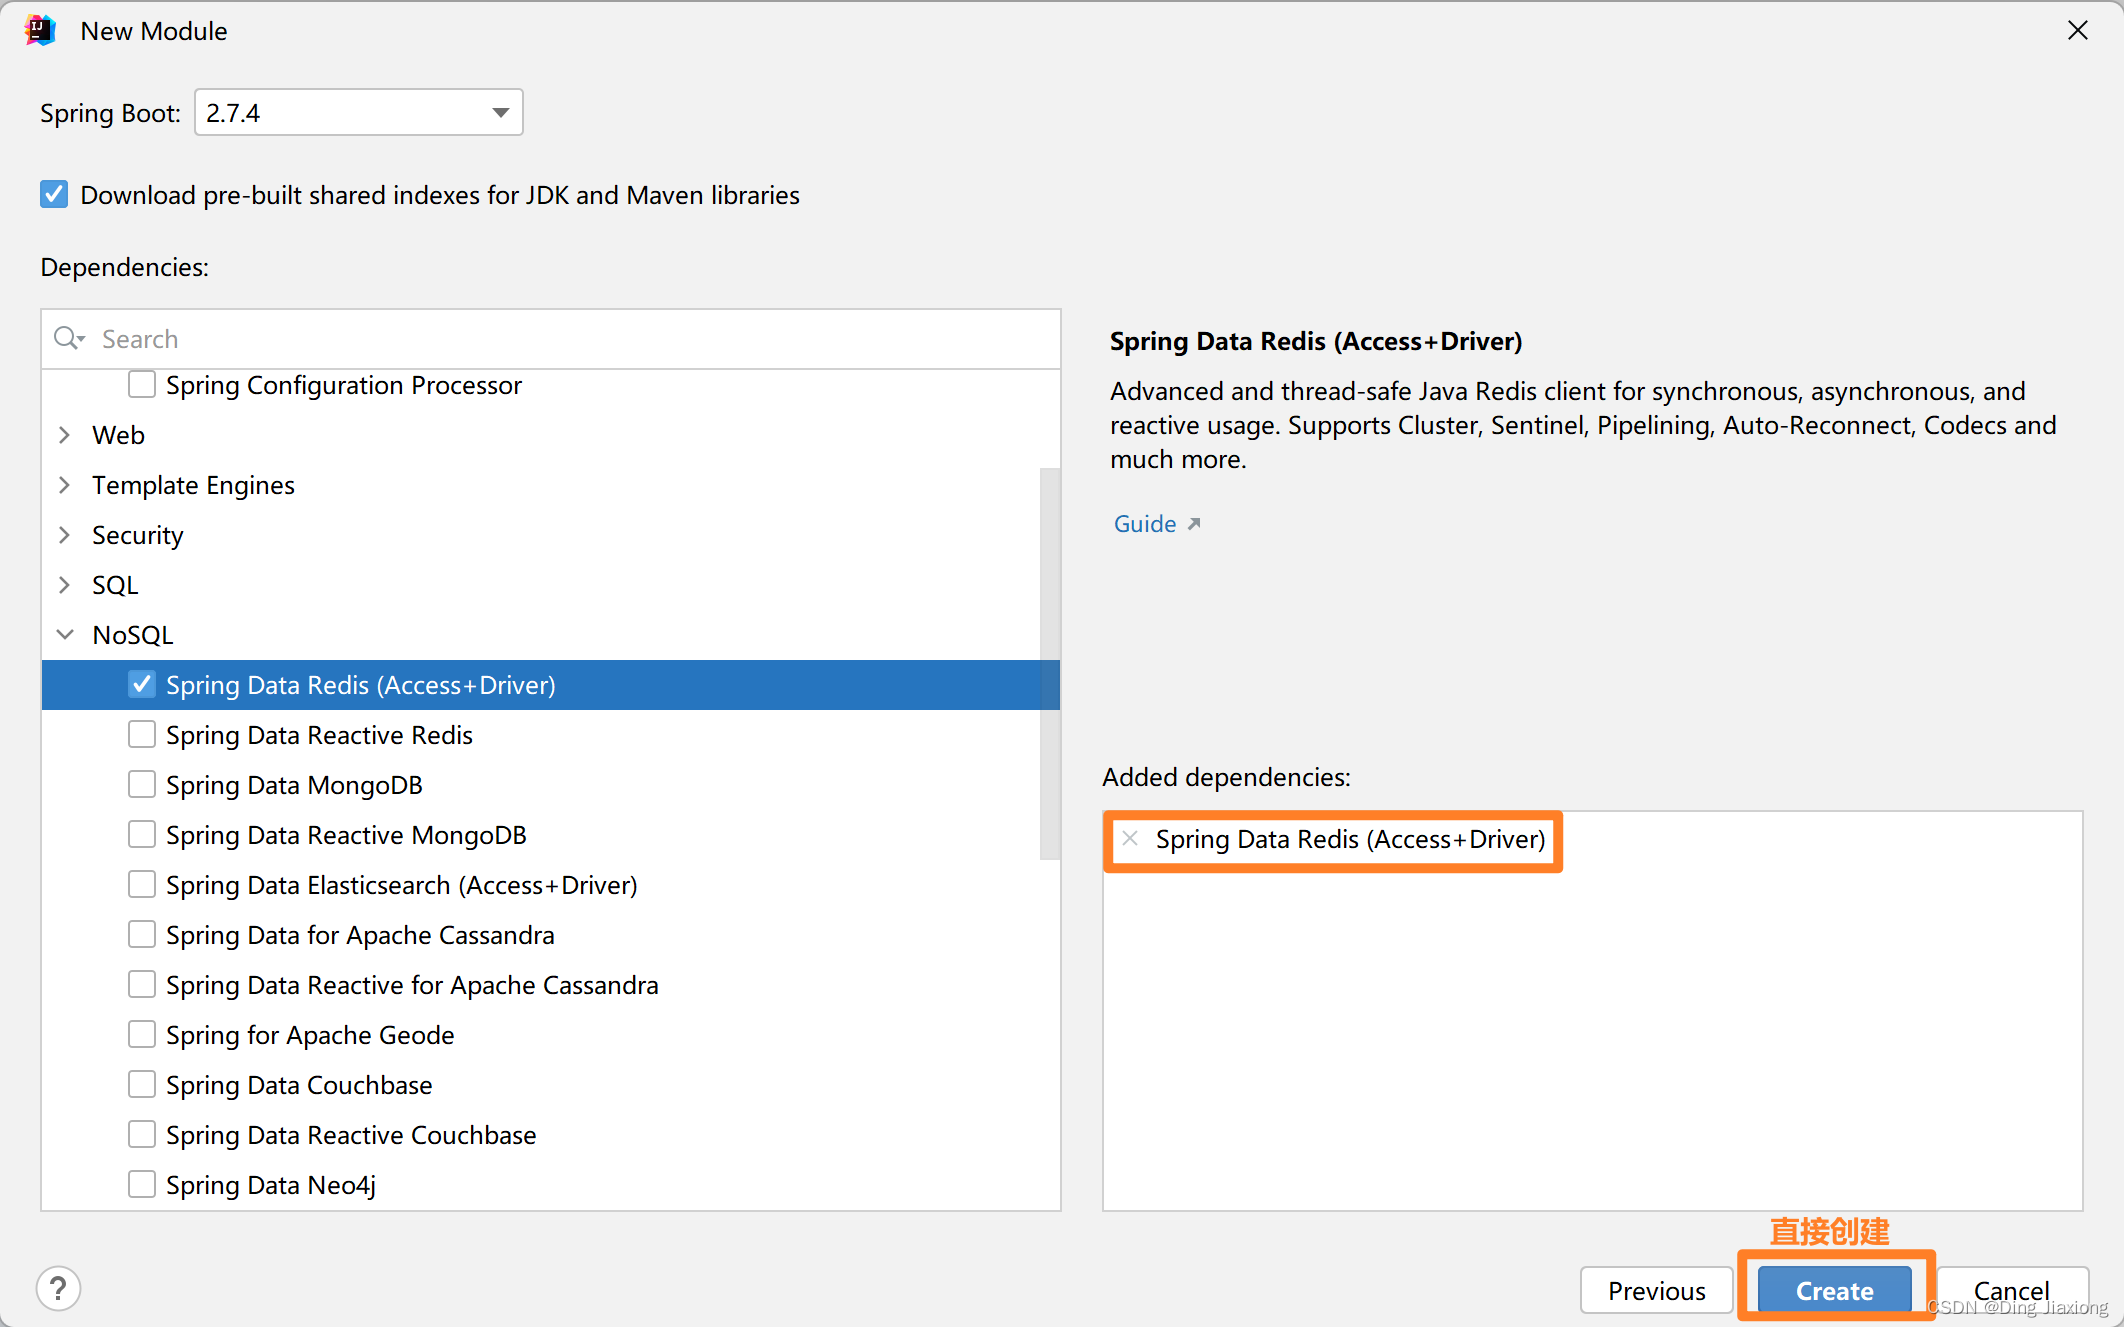Viewport: 2124px width, 1327px height.
Task: Check Spring Data Neo4j
Action: coord(142,1184)
